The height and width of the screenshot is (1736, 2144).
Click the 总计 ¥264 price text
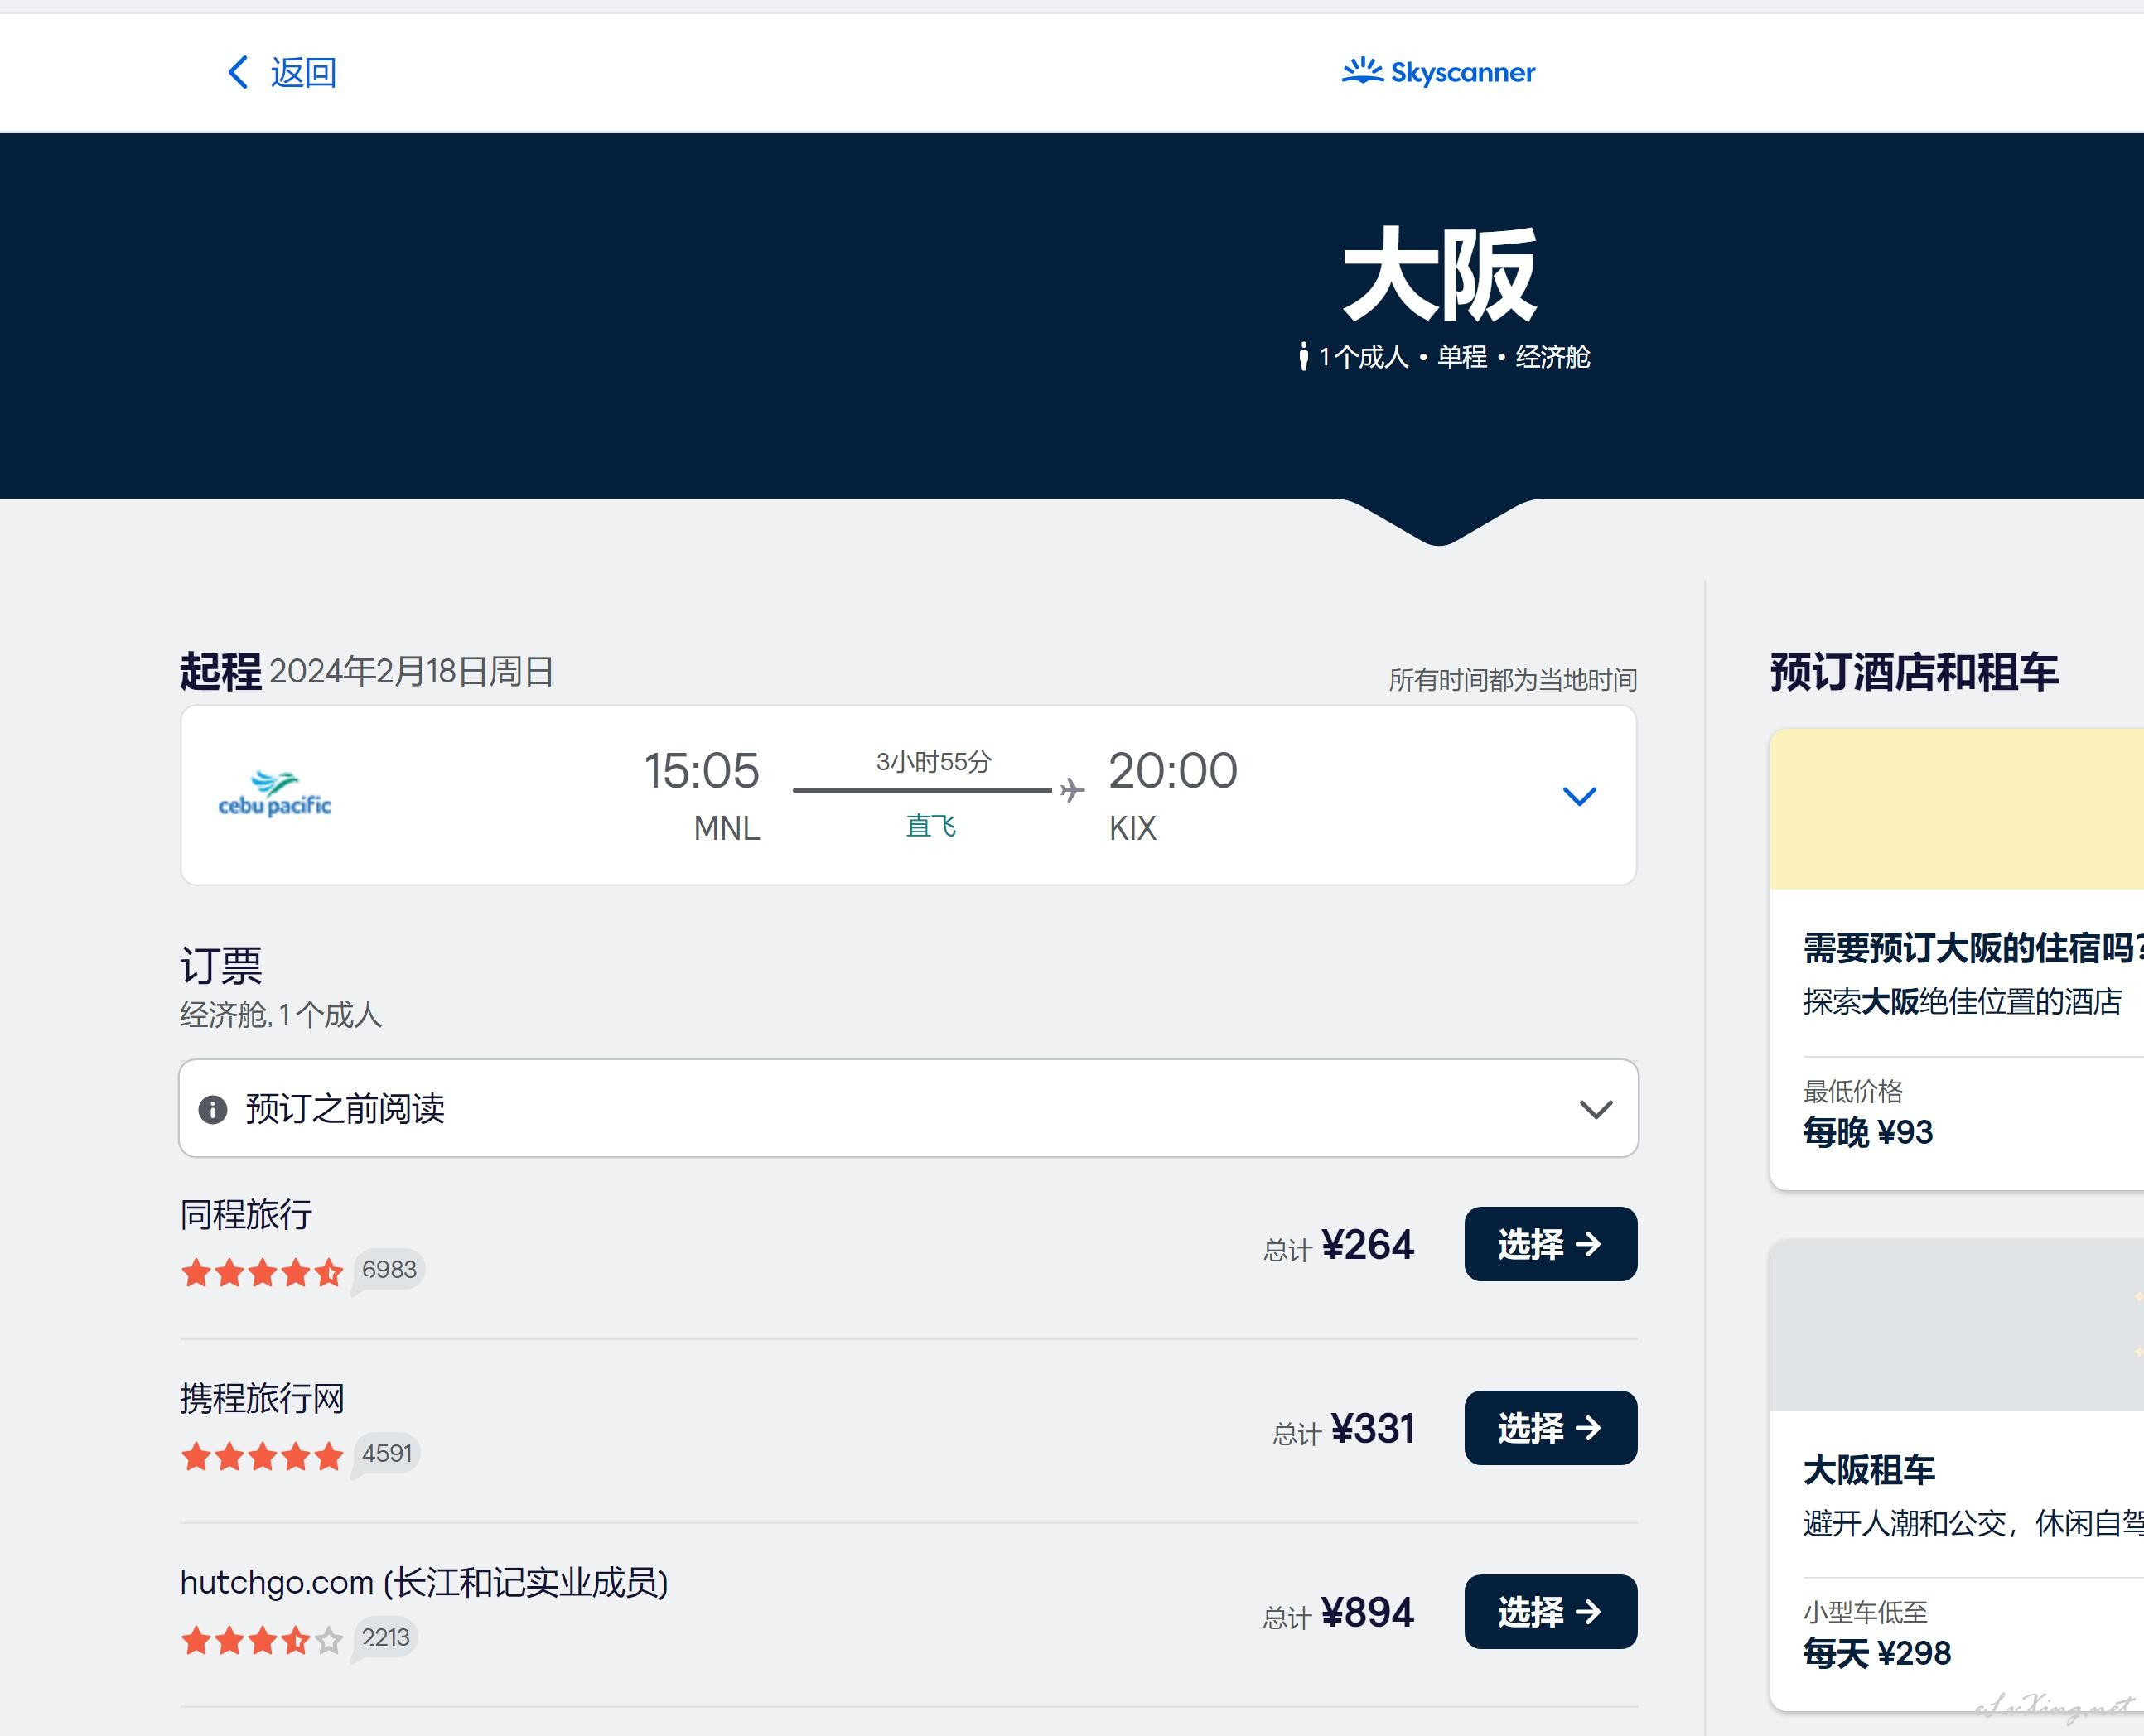click(1338, 1246)
